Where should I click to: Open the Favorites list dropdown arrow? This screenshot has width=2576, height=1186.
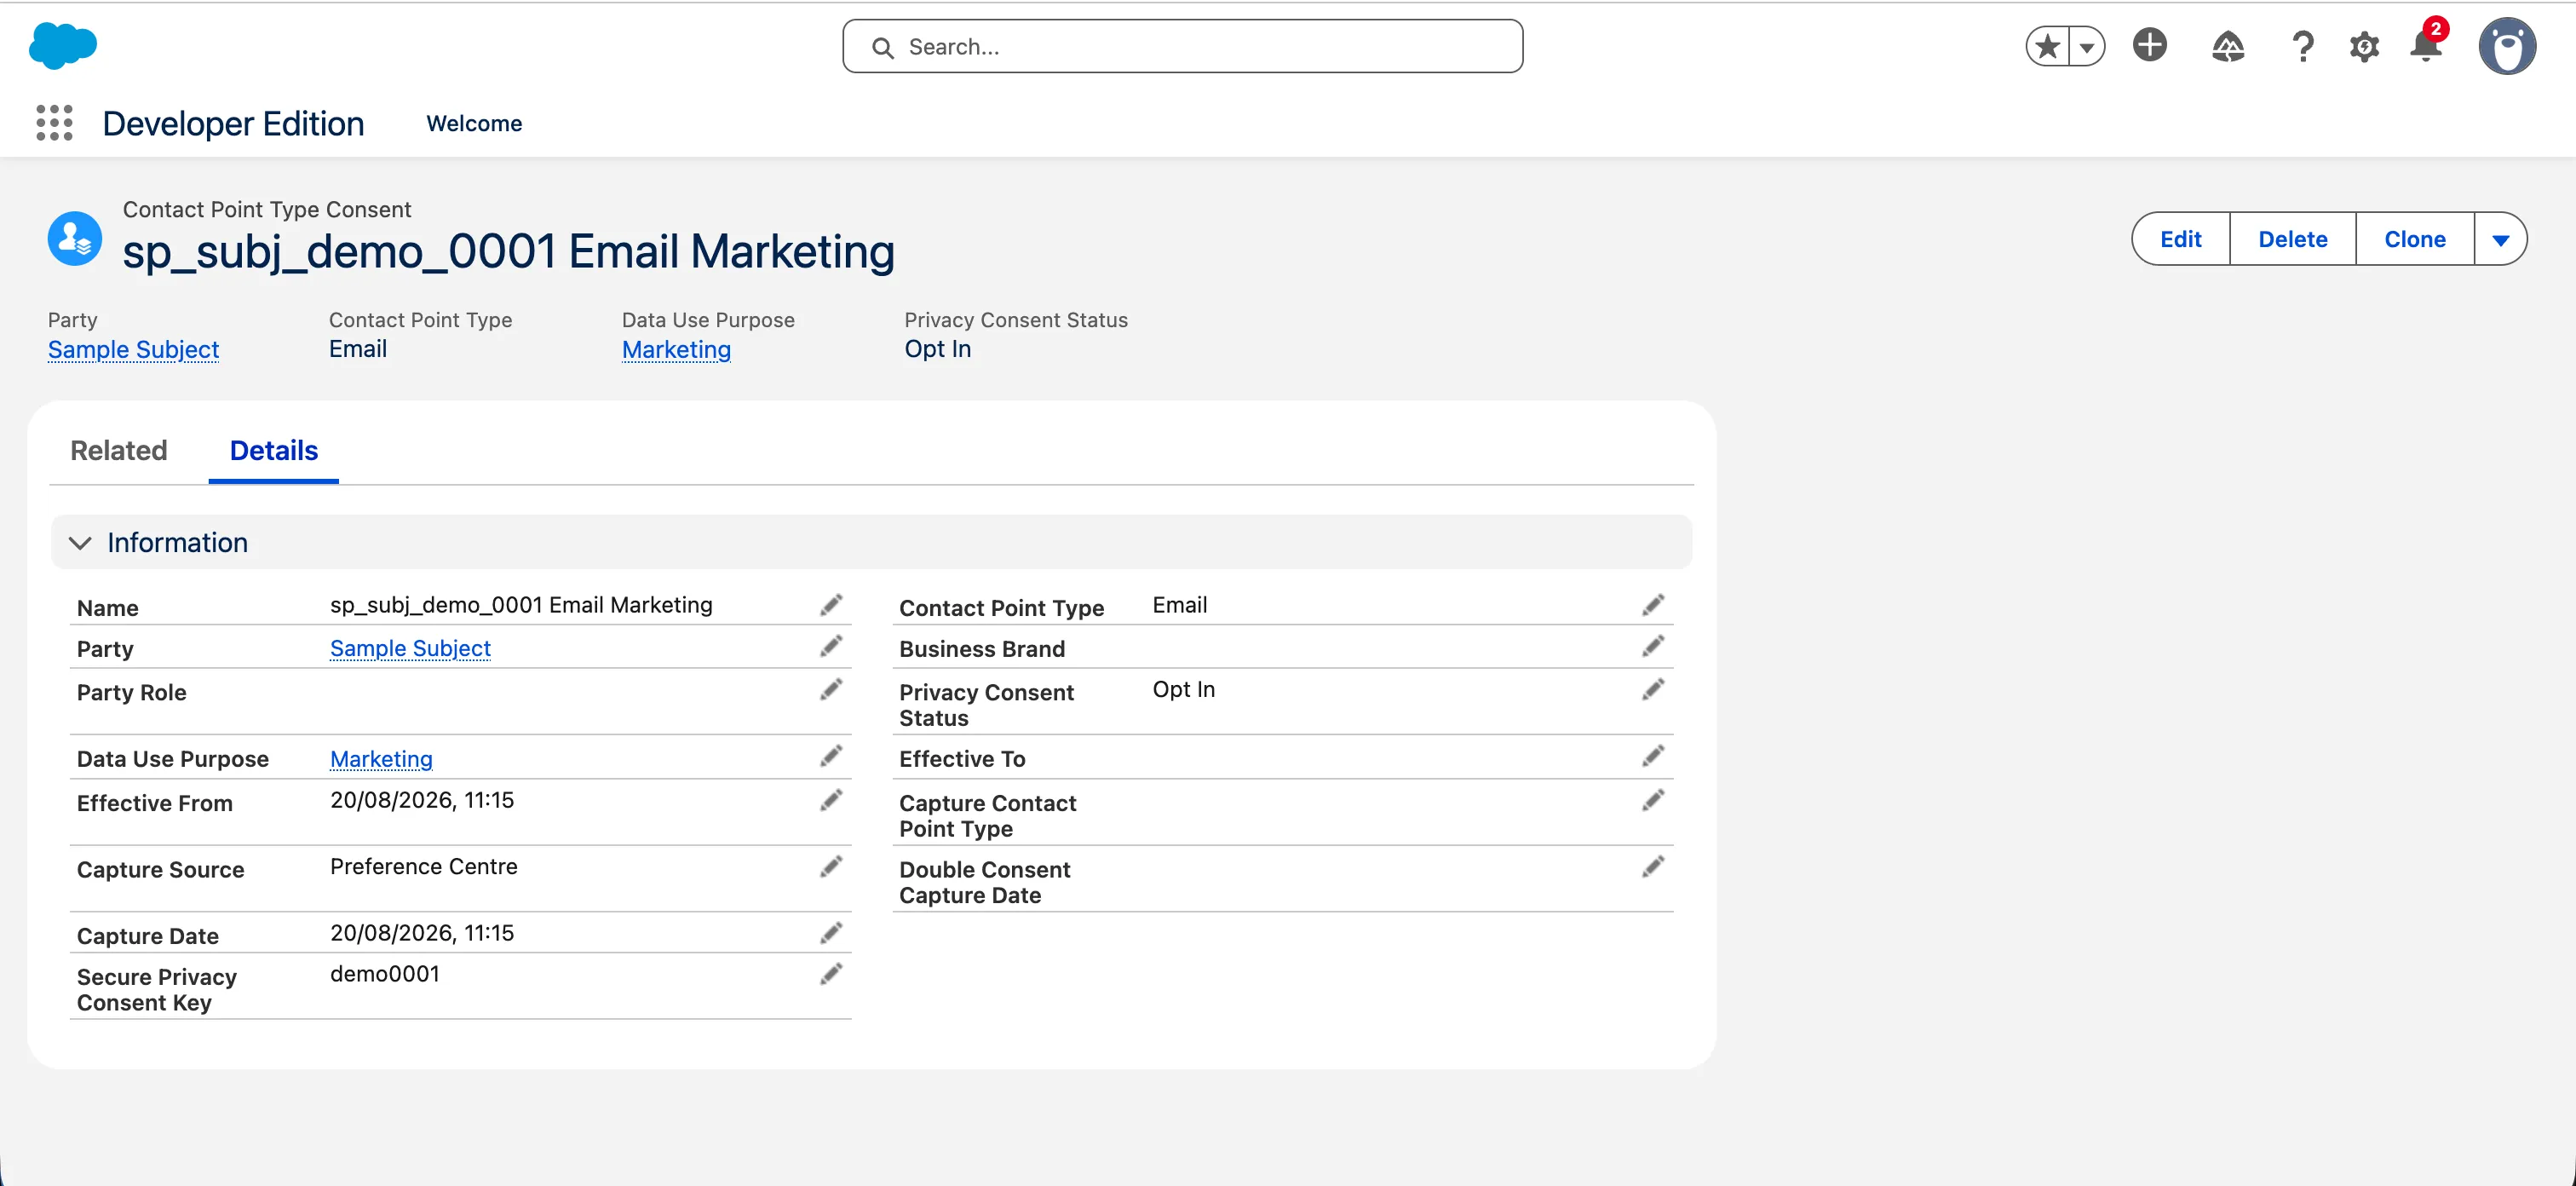(2087, 46)
